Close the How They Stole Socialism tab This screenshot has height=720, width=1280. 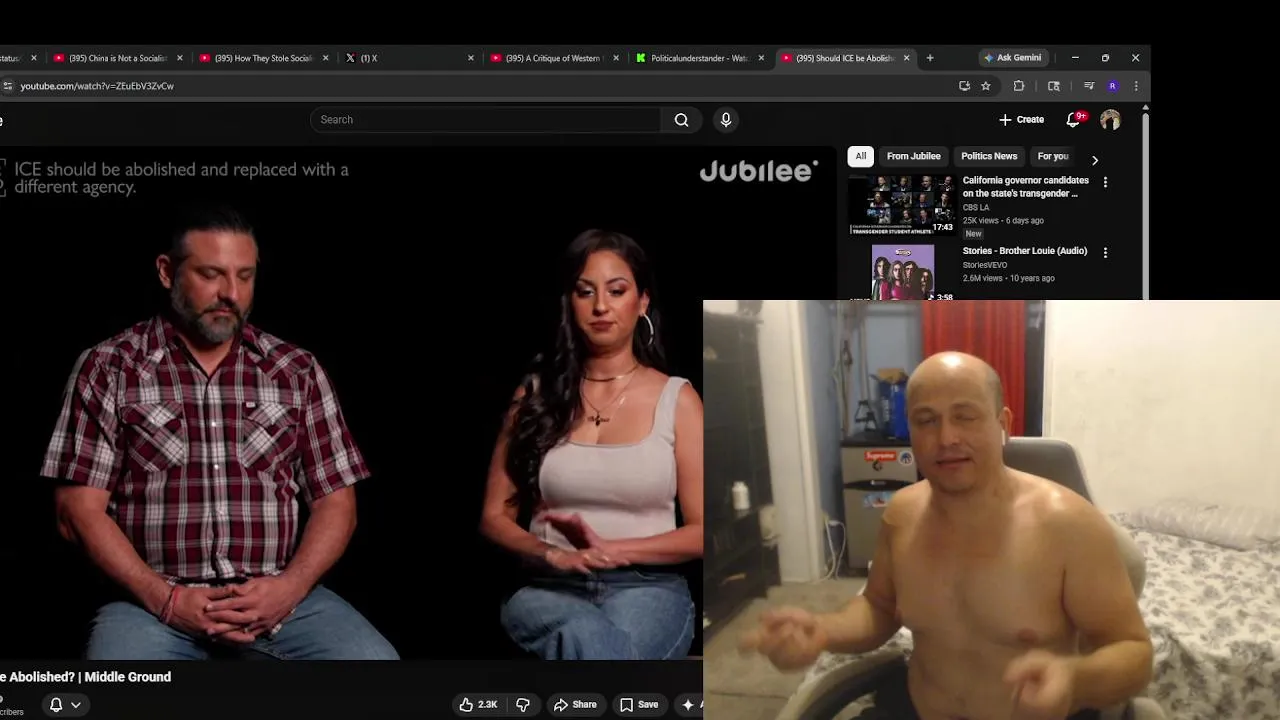pyautogui.click(x=325, y=58)
